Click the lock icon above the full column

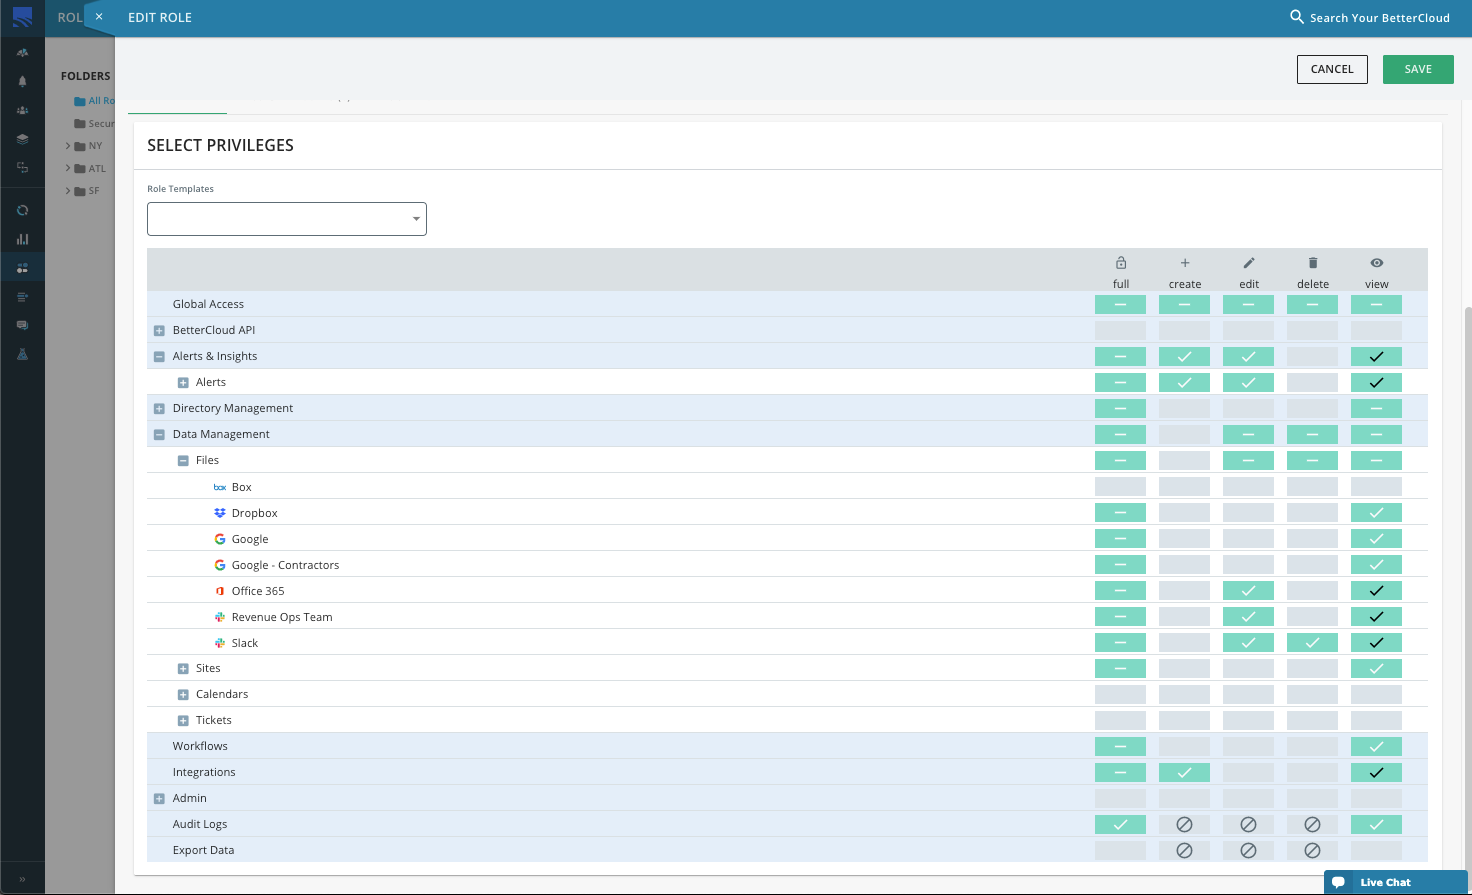coord(1120,262)
